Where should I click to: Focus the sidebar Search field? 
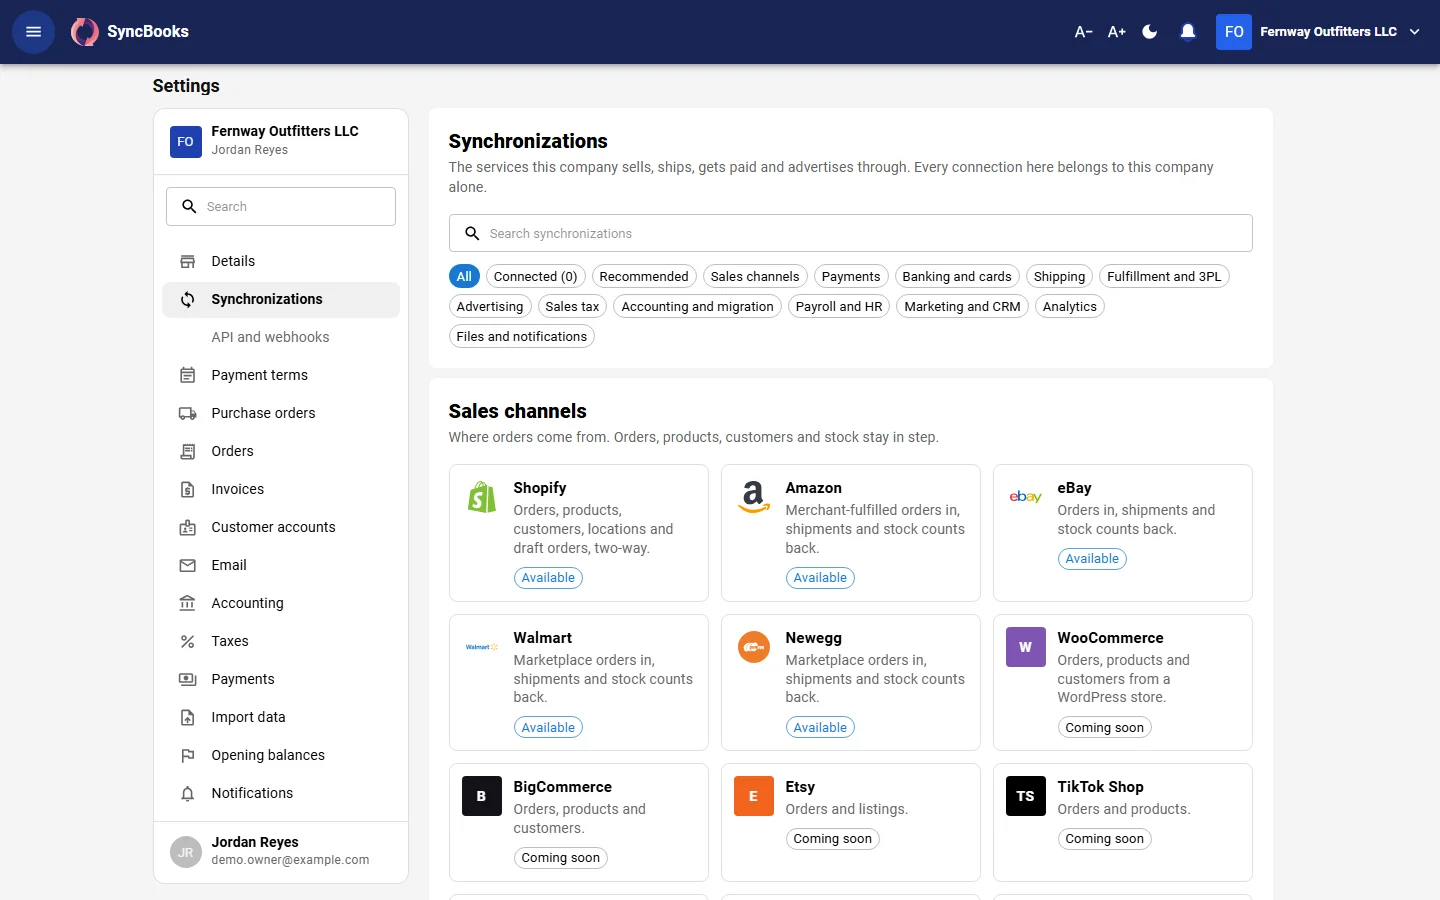pos(281,206)
